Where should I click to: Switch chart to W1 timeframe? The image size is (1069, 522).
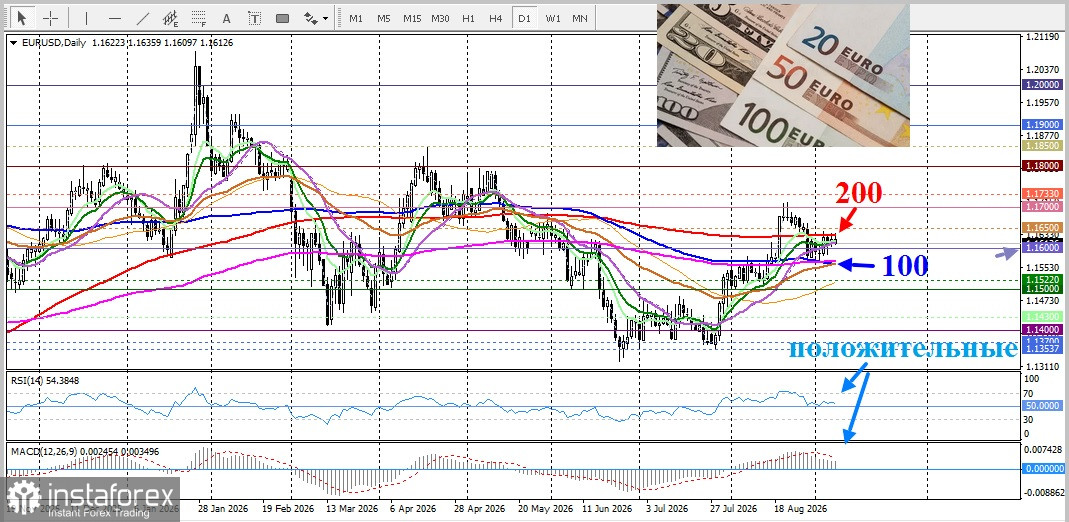(553, 18)
